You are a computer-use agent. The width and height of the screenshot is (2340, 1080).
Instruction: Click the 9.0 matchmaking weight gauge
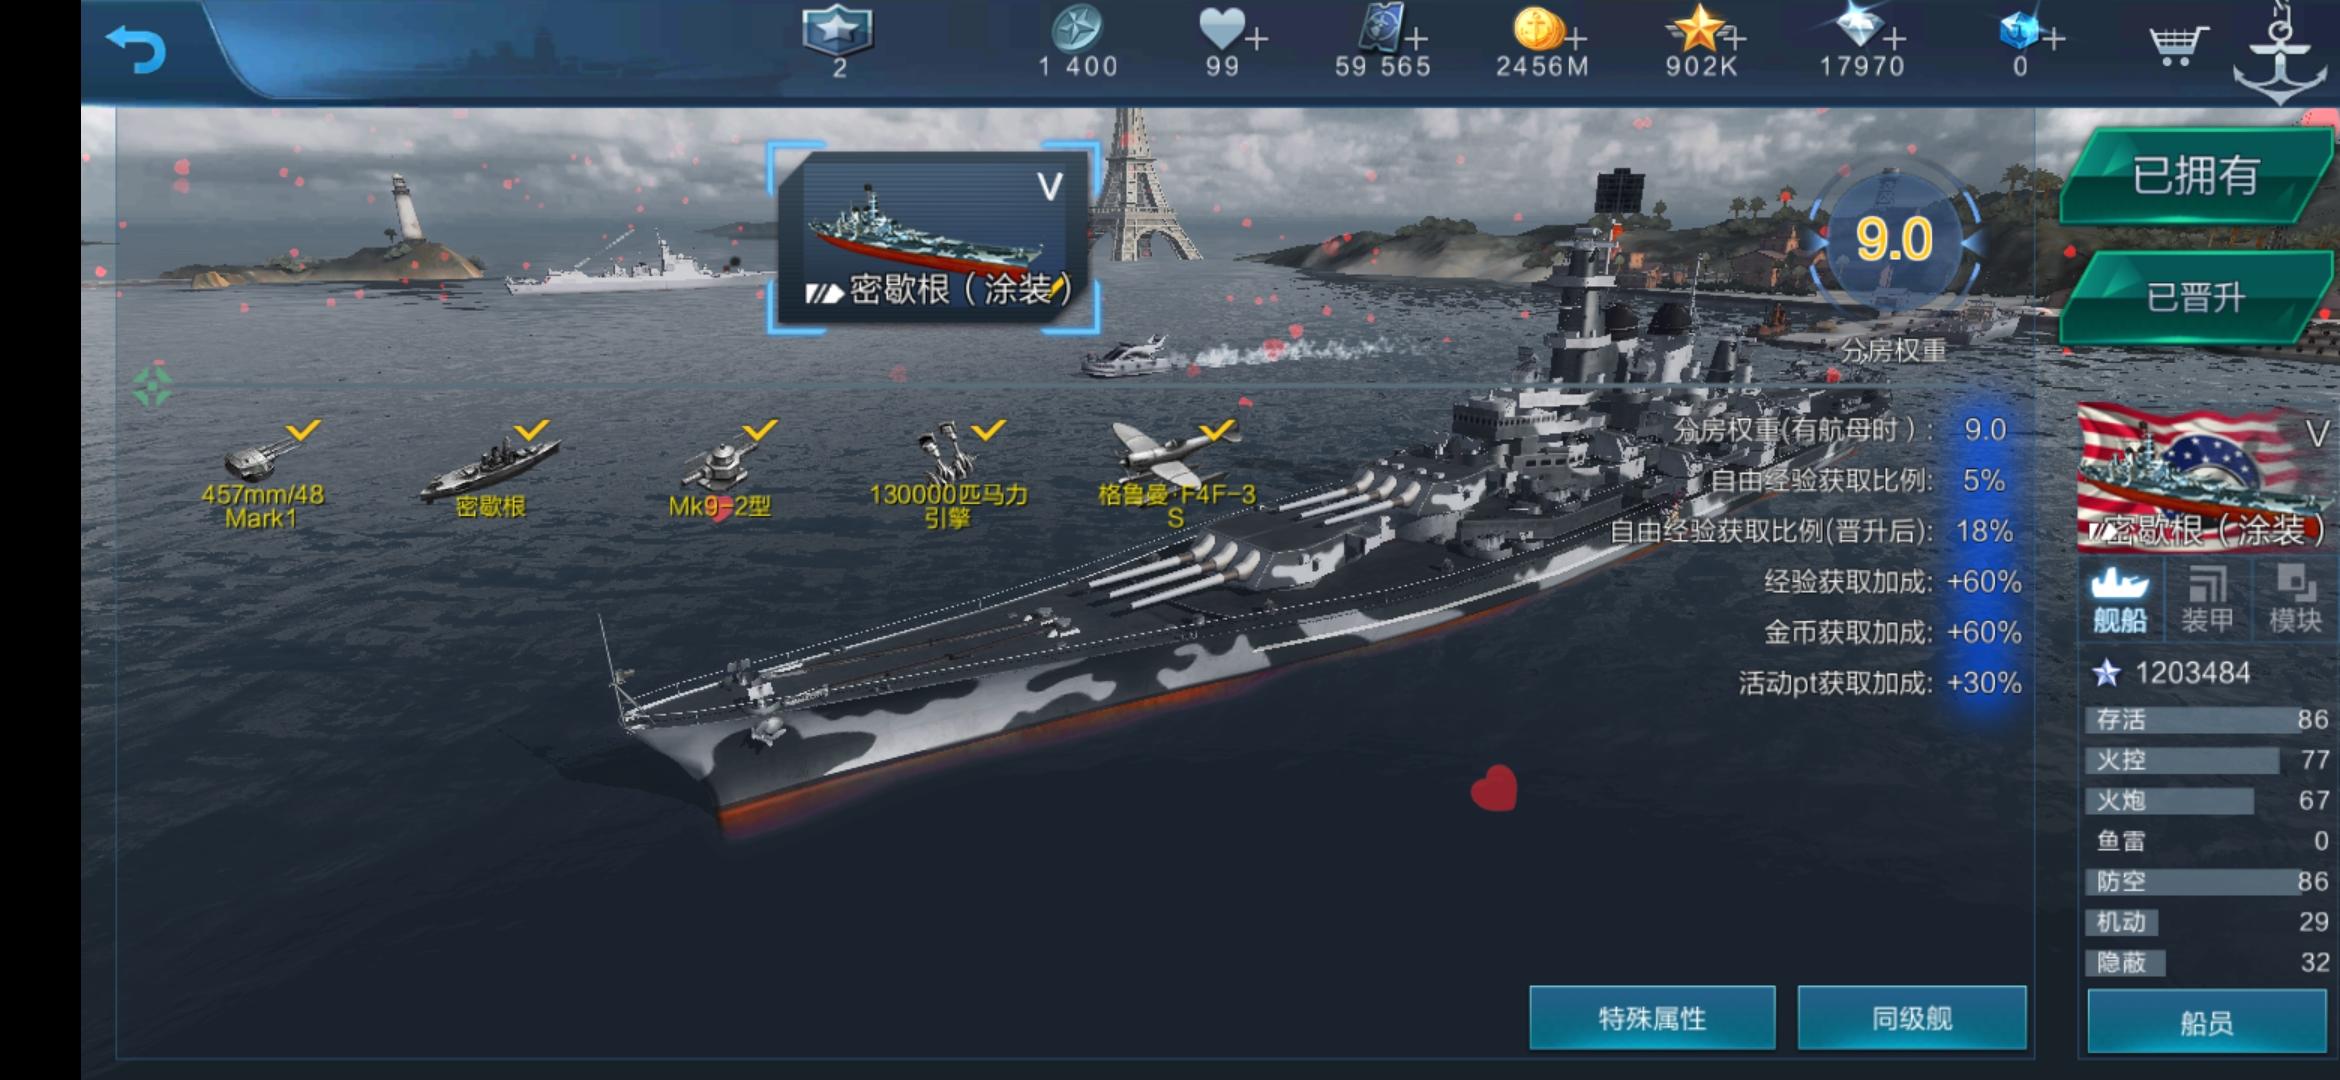point(1894,240)
